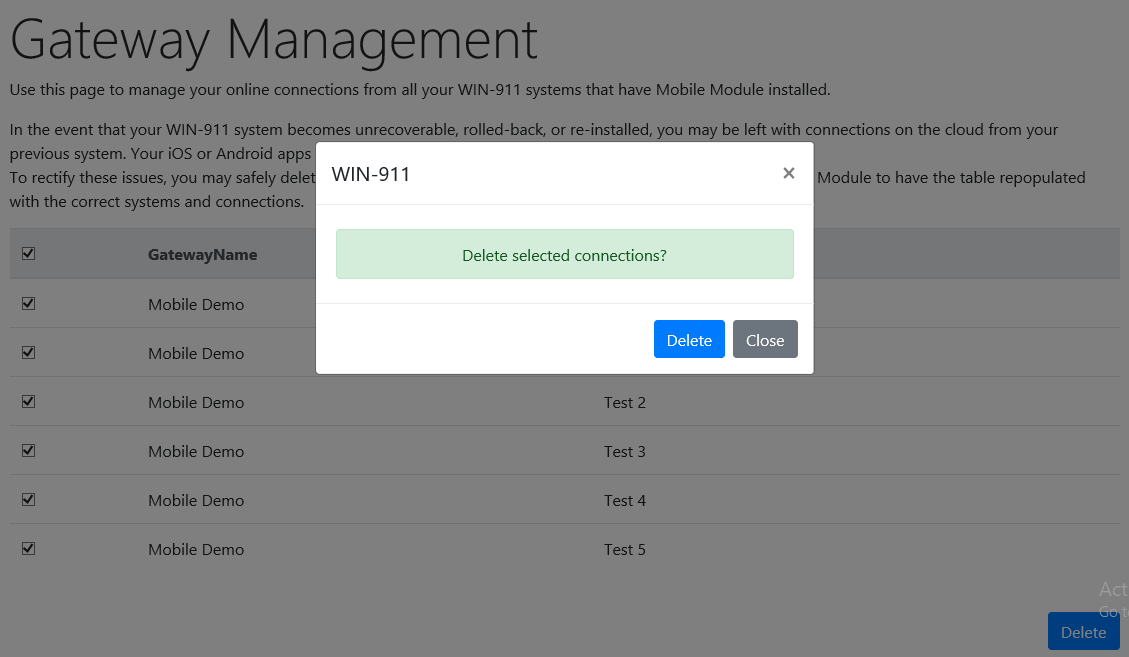Image resolution: width=1129 pixels, height=657 pixels.
Task: Click the 'Delete selected connections?' message
Action: (x=564, y=255)
